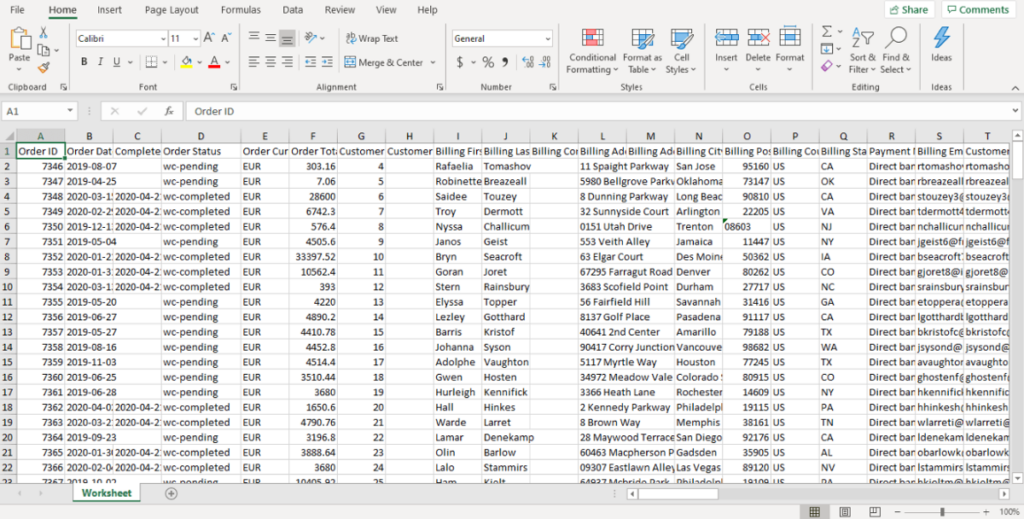Decrease indent icon
Image resolution: width=1024 pixels, height=519 pixels.
[310, 62]
